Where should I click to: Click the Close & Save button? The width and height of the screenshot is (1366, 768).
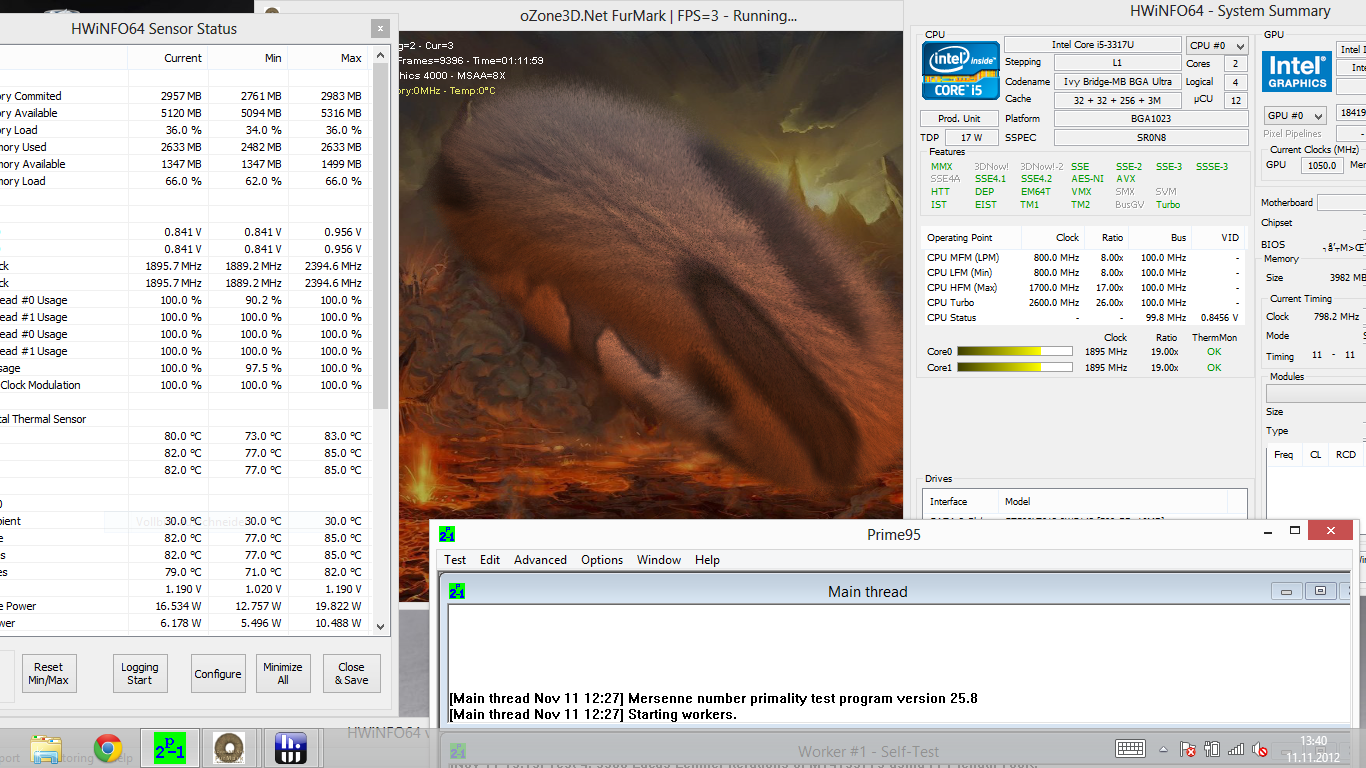pyautogui.click(x=352, y=674)
